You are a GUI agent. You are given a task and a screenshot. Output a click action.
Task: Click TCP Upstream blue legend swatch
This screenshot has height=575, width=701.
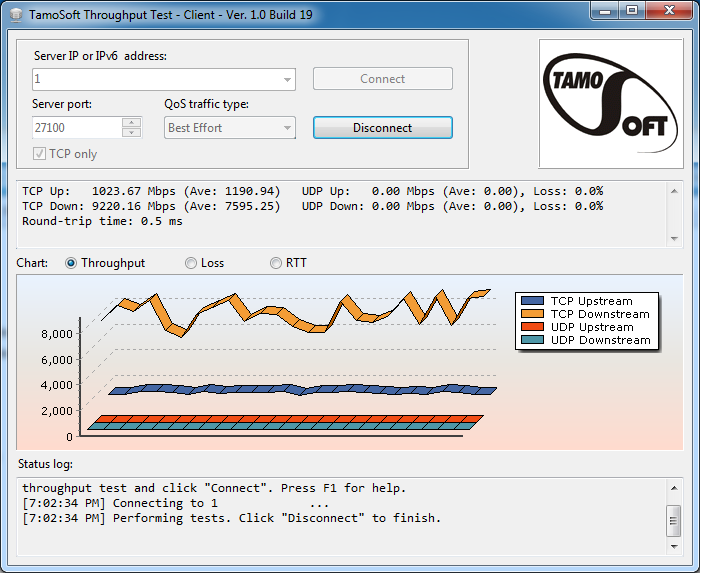[x=532, y=301]
